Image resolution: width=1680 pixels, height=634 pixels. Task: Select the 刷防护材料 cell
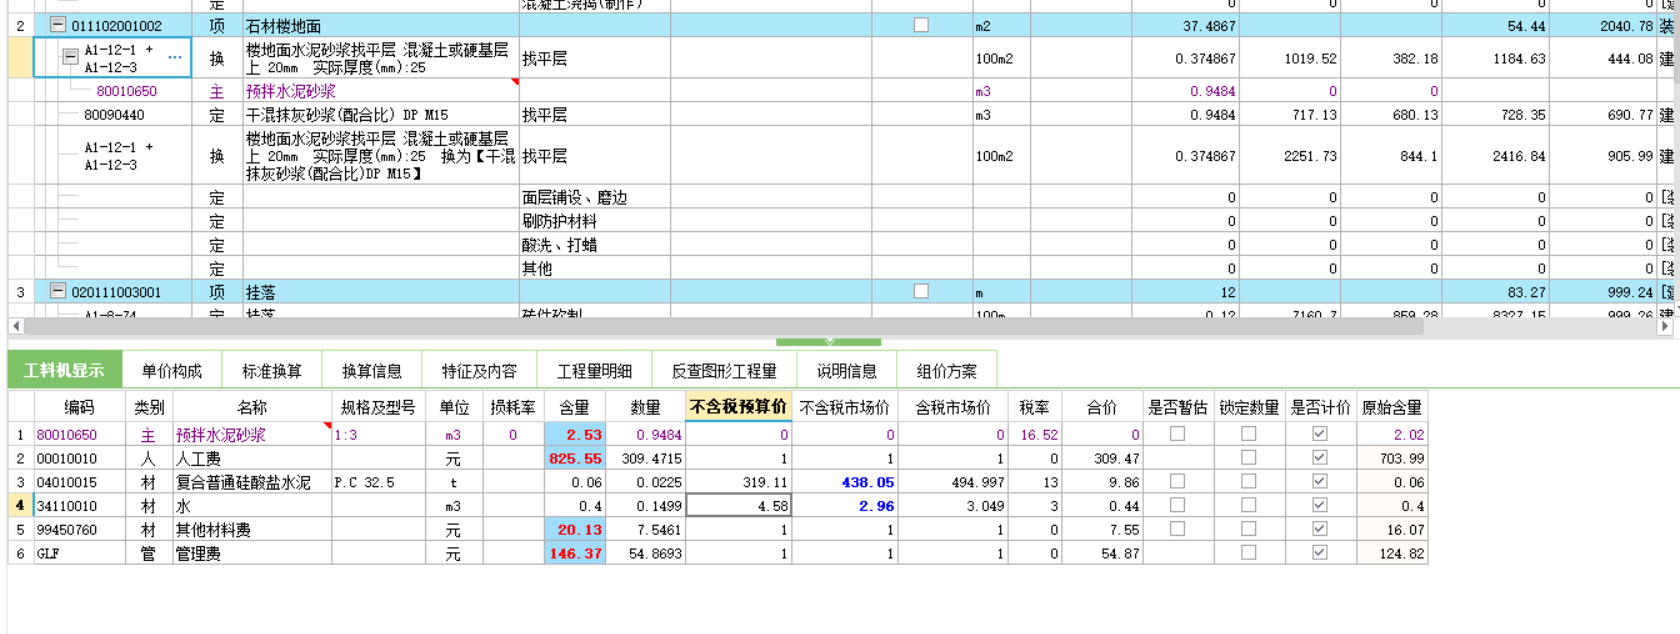click(x=594, y=221)
